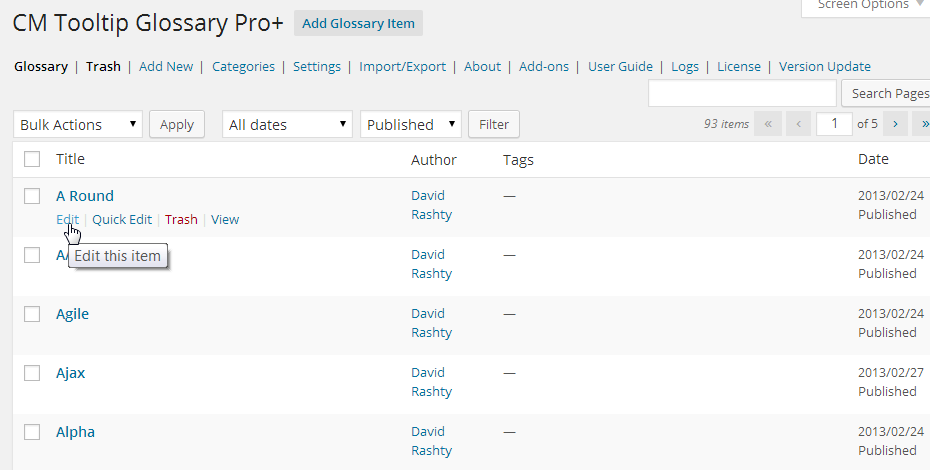Jump to last page double-arrow
Image resolution: width=930 pixels, height=470 pixels.
point(922,124)
